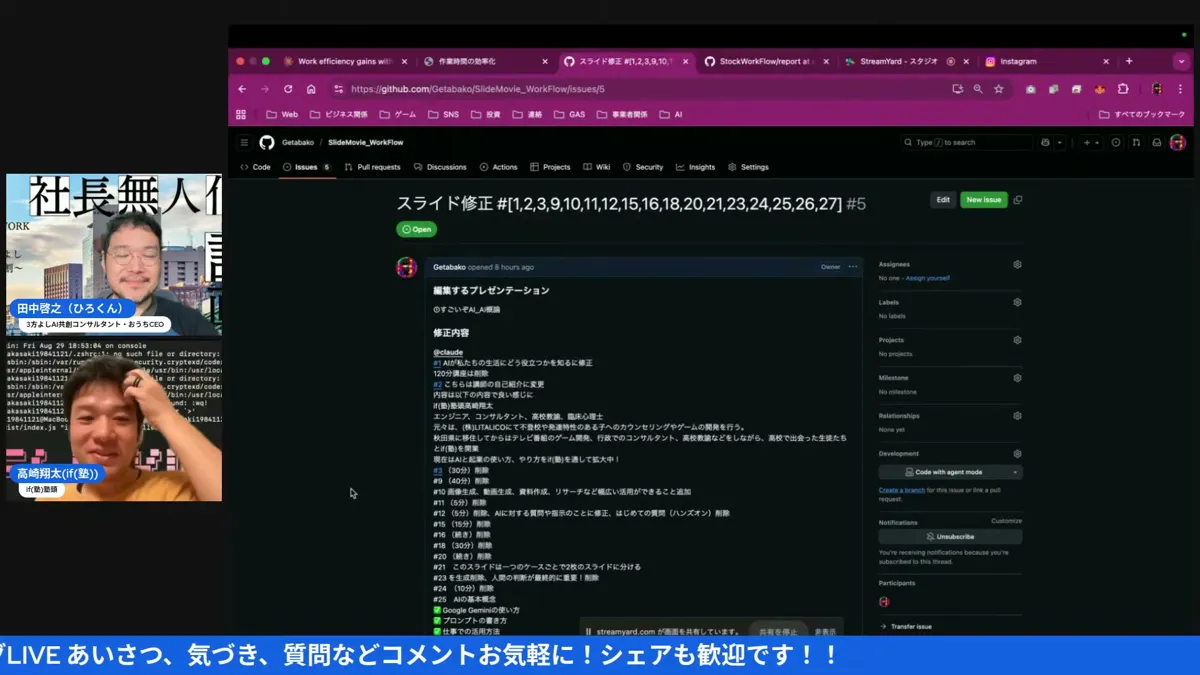Click Getabako avatar beside the comment
The image size is (1200, 675).
(406, 267)
